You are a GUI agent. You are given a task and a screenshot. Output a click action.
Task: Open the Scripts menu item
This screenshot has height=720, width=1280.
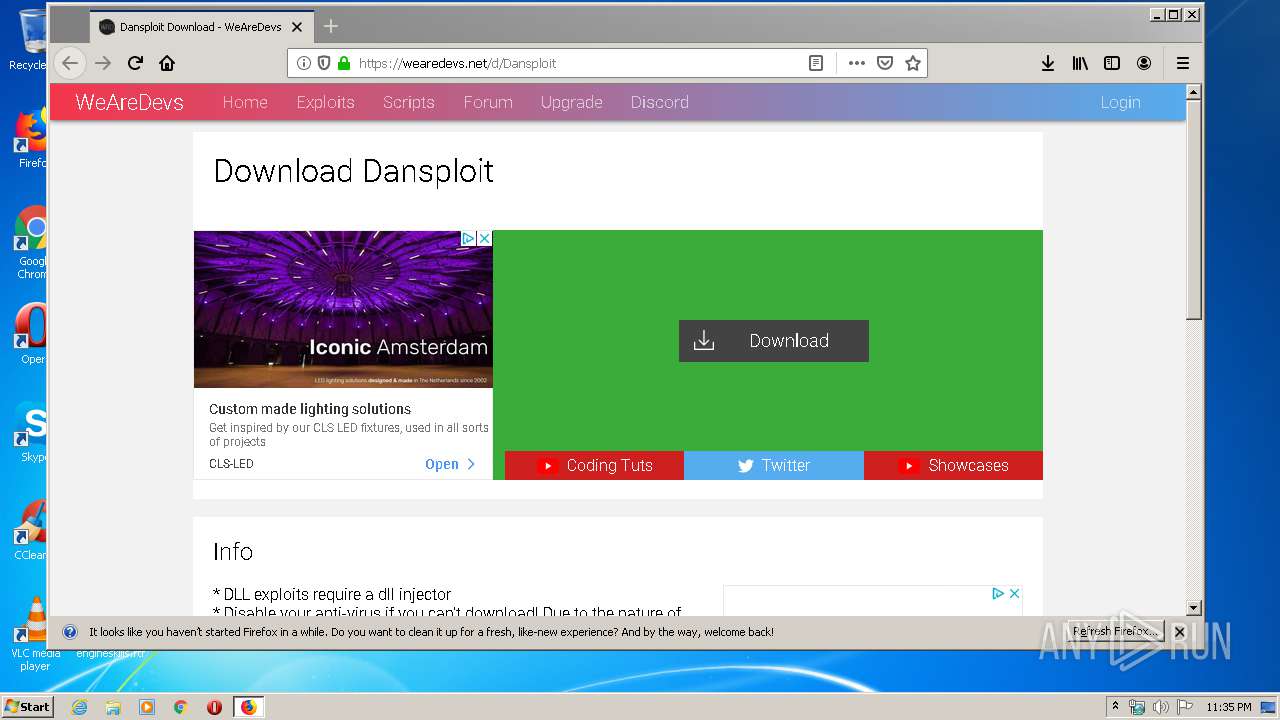408,102
